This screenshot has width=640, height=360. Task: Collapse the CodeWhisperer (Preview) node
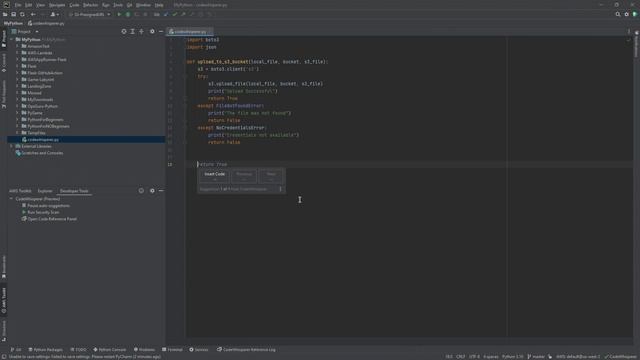tap(11, 199)
